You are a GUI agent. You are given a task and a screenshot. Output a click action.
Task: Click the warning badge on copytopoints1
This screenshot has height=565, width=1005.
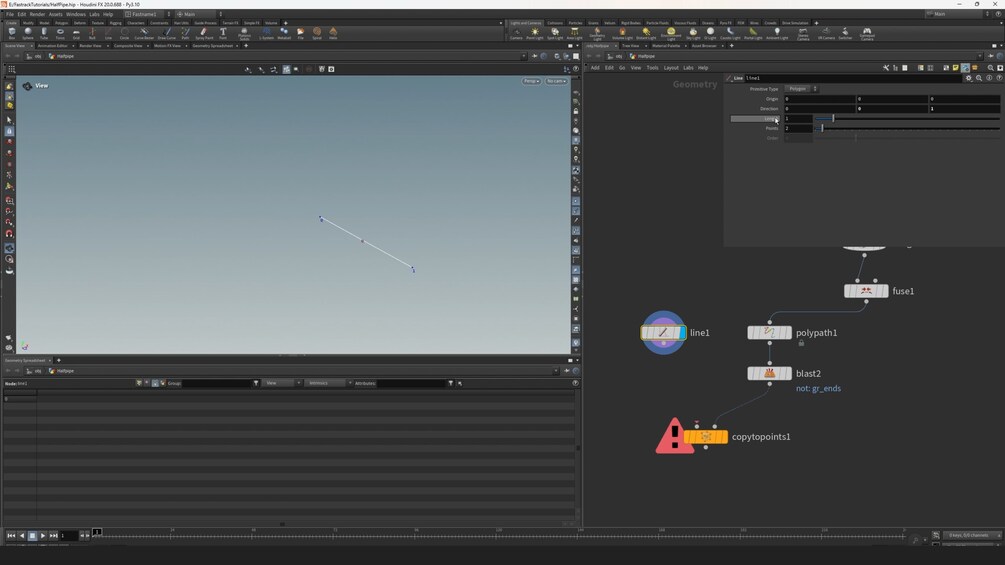674,437
